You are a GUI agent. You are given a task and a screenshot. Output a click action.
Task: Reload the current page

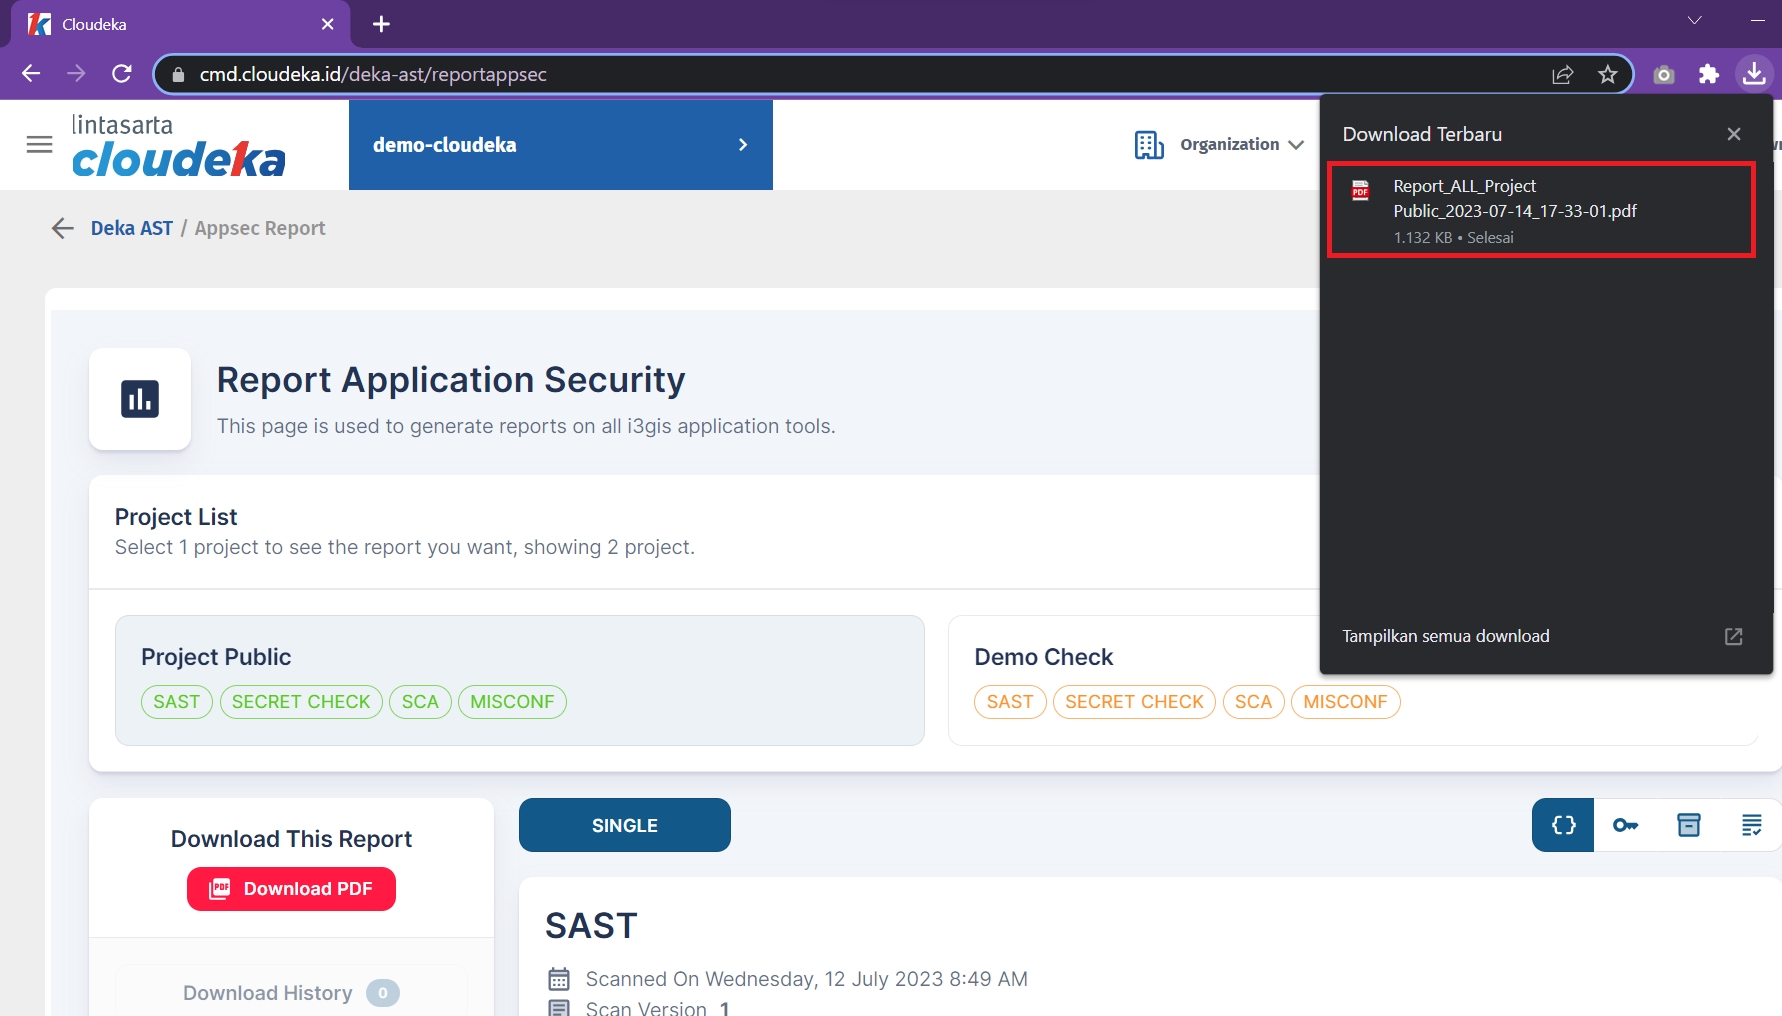point(122,74)
